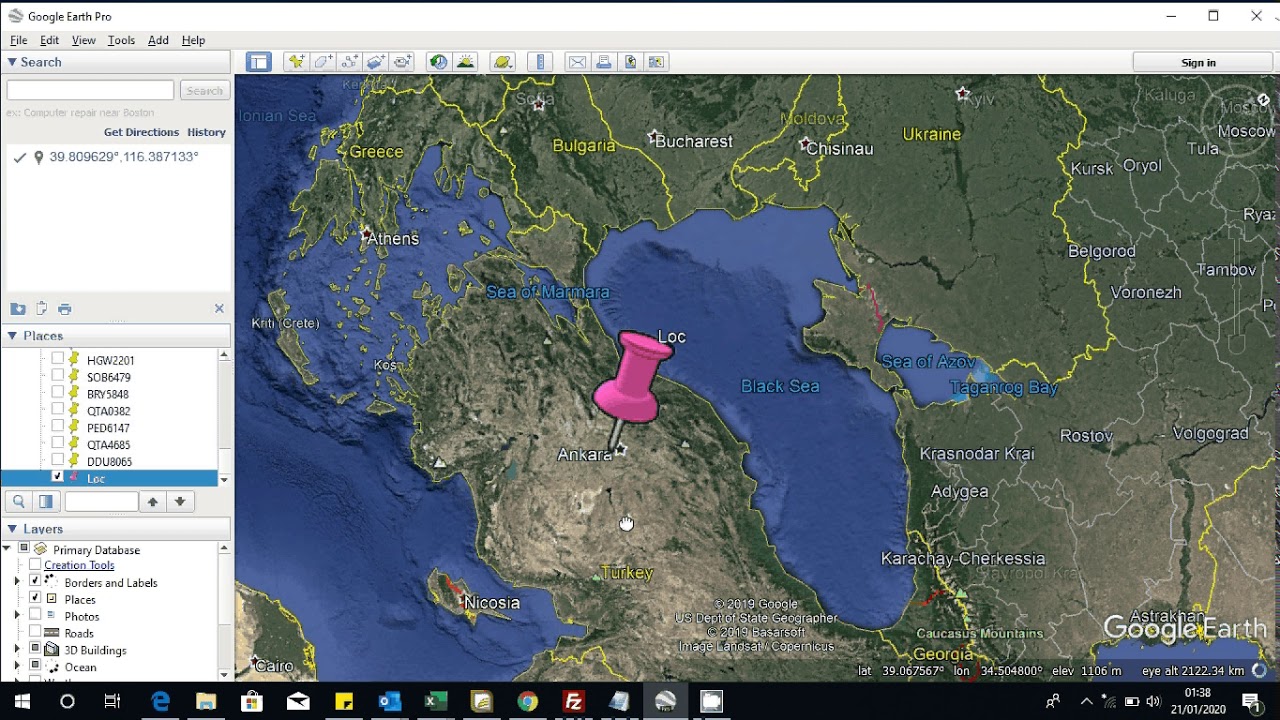Click the Print toolbar icon

(x=604, y=62)
